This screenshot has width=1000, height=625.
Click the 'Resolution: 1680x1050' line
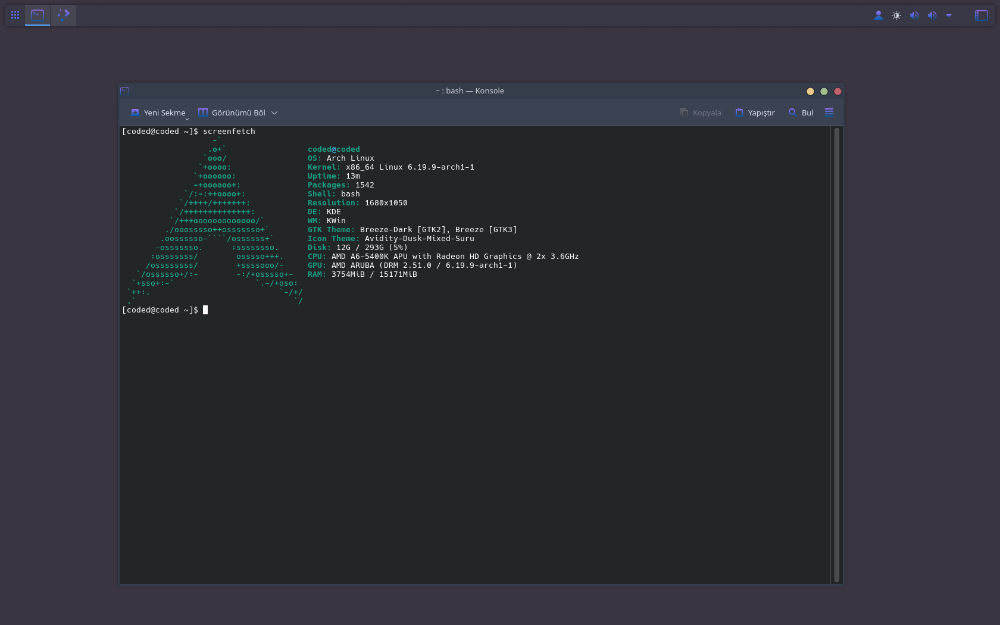pos(357,203)
